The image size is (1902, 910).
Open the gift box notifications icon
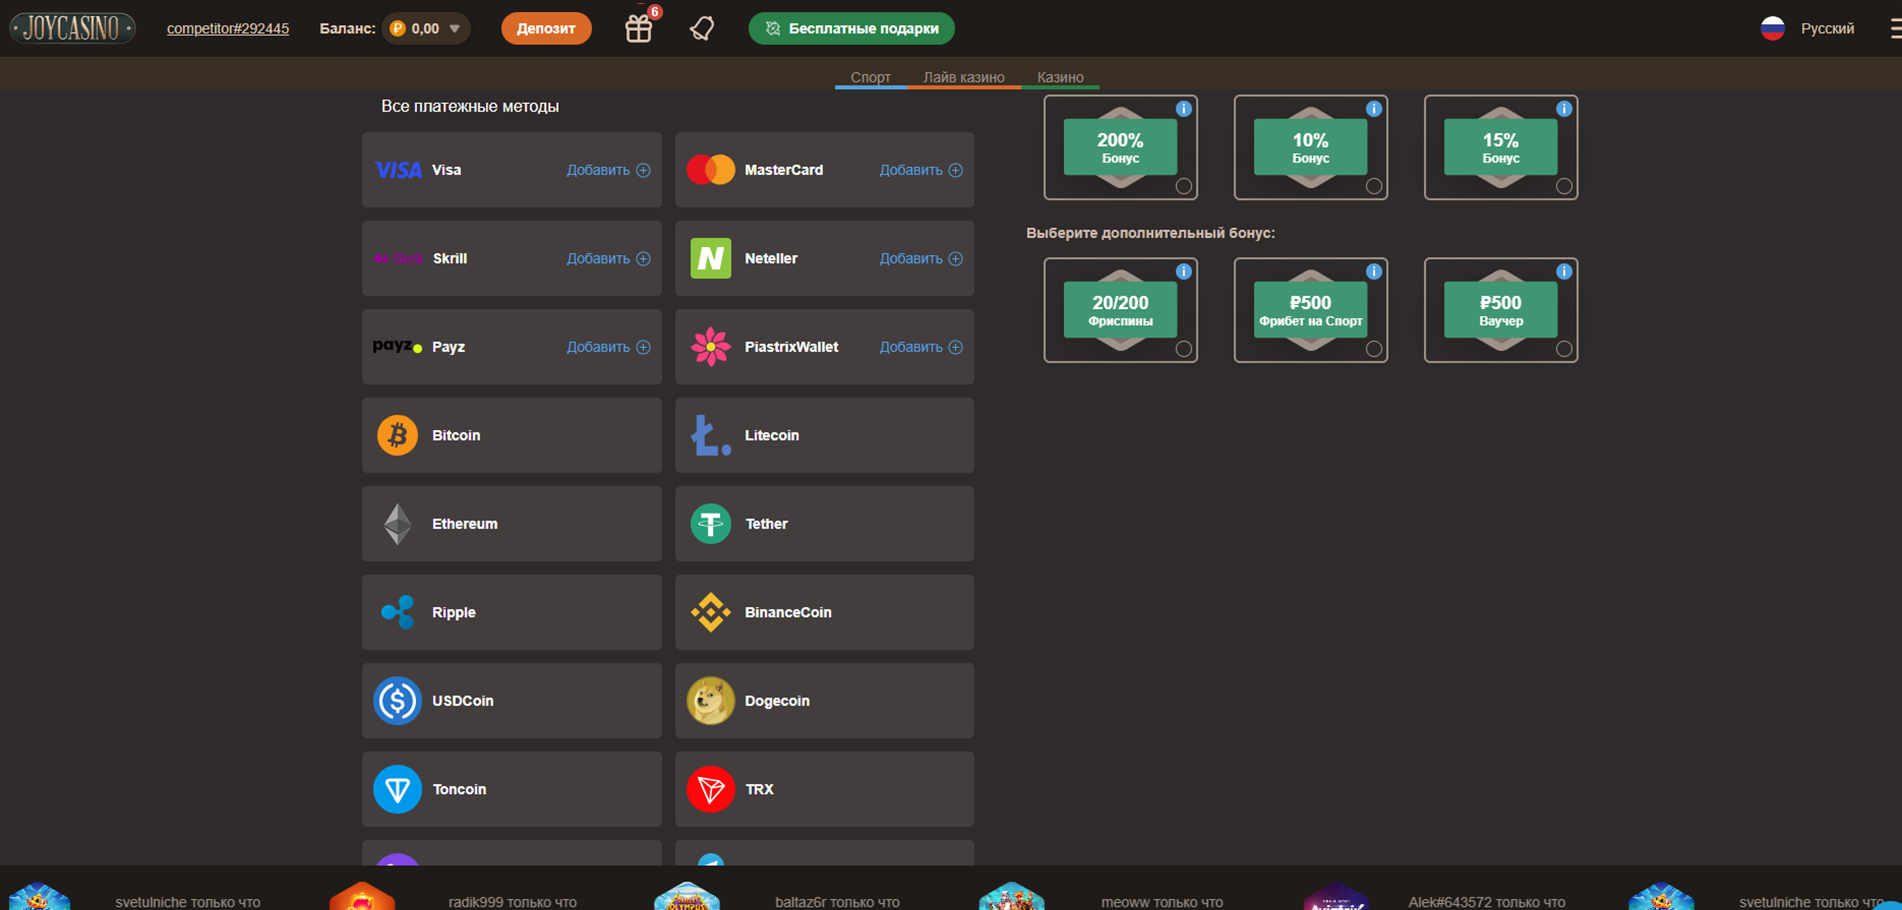click(639, 29)
